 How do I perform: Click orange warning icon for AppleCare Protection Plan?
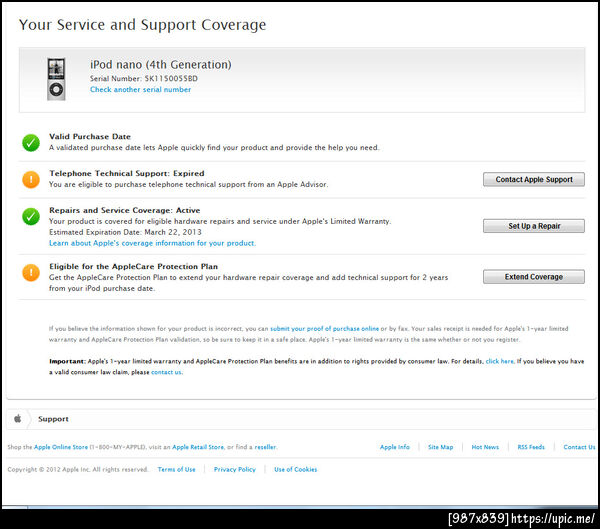31,271
